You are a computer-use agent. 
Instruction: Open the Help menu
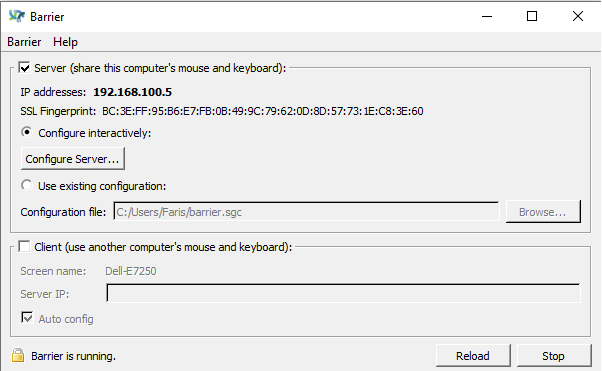tap(65, 42)
